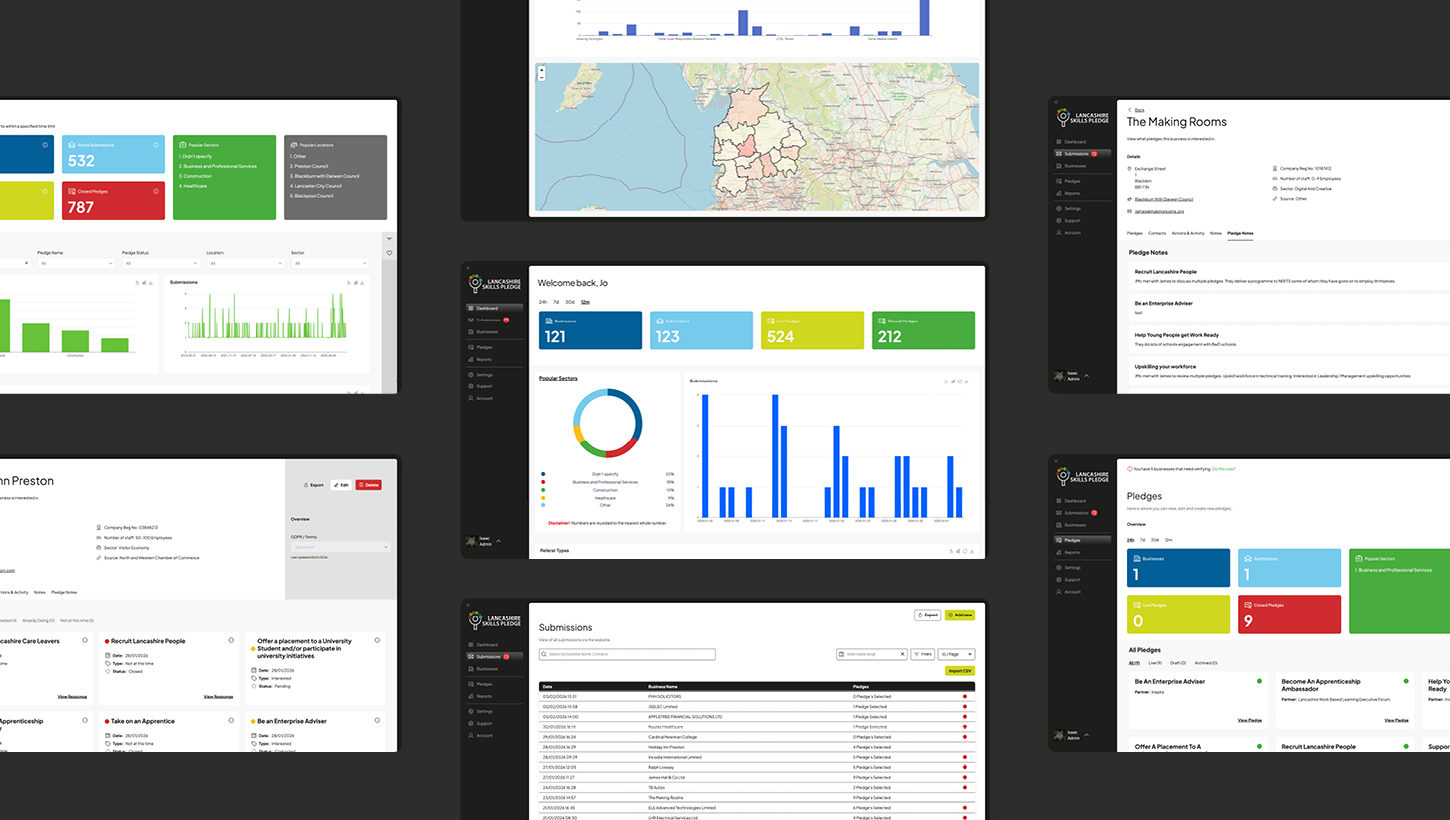Click the calendar icon in date range field
The image size is (1450, 820).
(841, 654)
